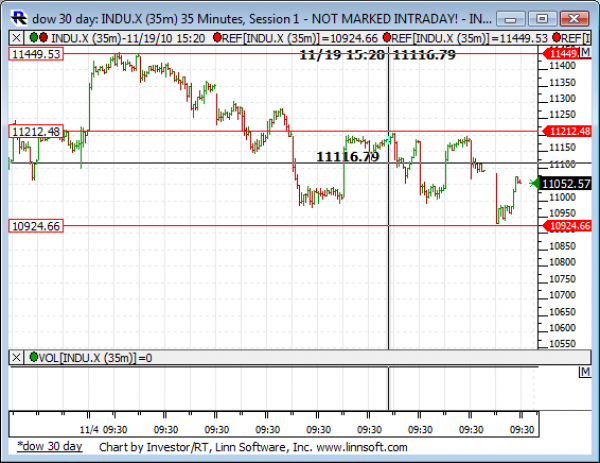Click the 10550 value on the price scale
This screenshot has height=463, width=600.
562,344
